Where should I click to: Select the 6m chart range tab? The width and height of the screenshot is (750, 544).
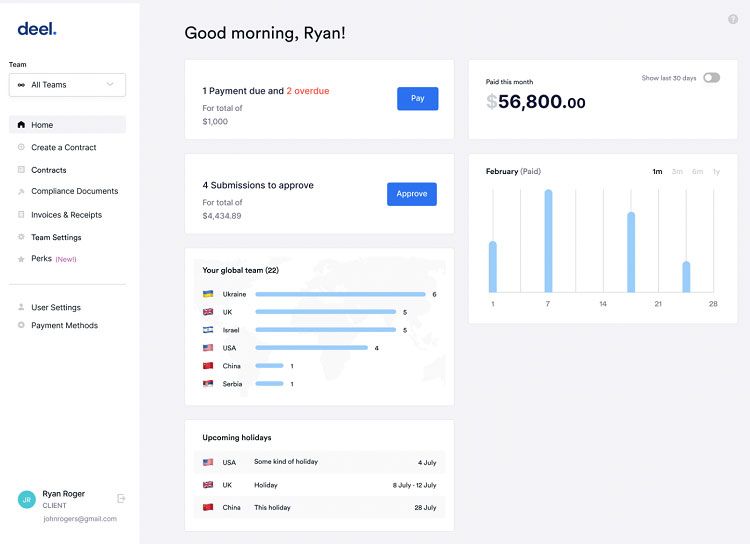tap(697, 171)
